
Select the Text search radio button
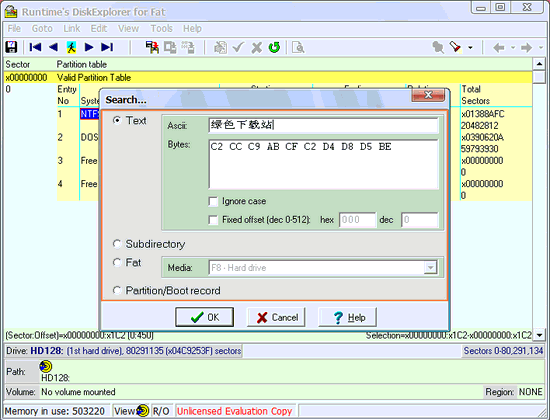117,120
